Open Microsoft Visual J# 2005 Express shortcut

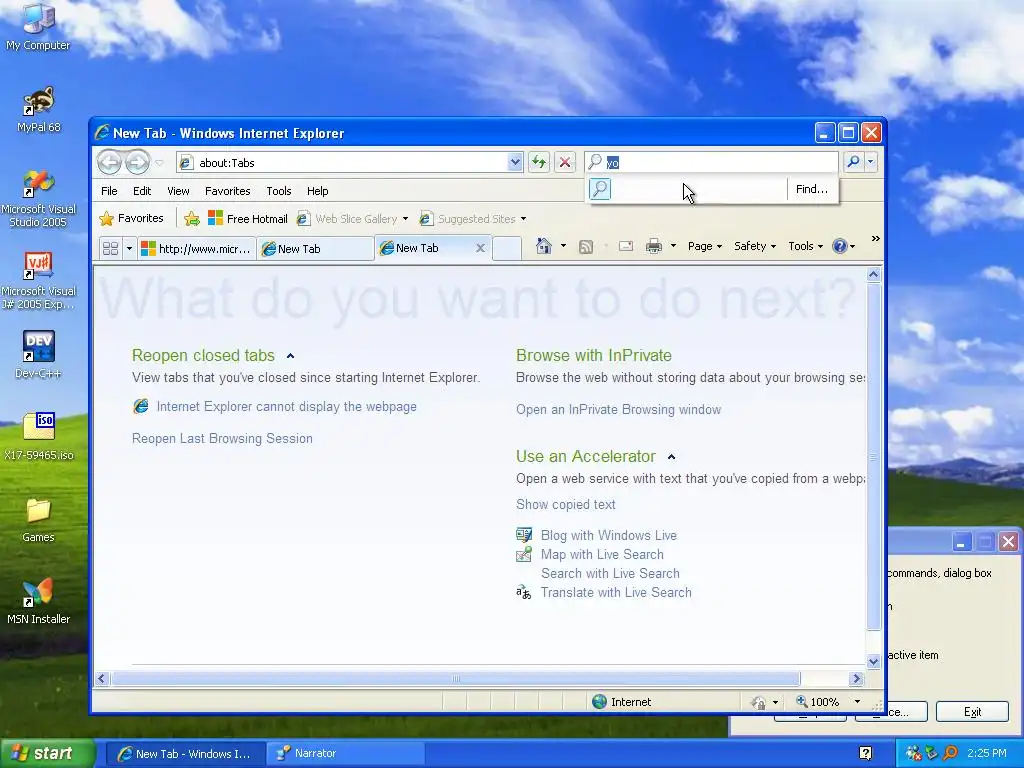pyautogui.click(x=38, y=281)
